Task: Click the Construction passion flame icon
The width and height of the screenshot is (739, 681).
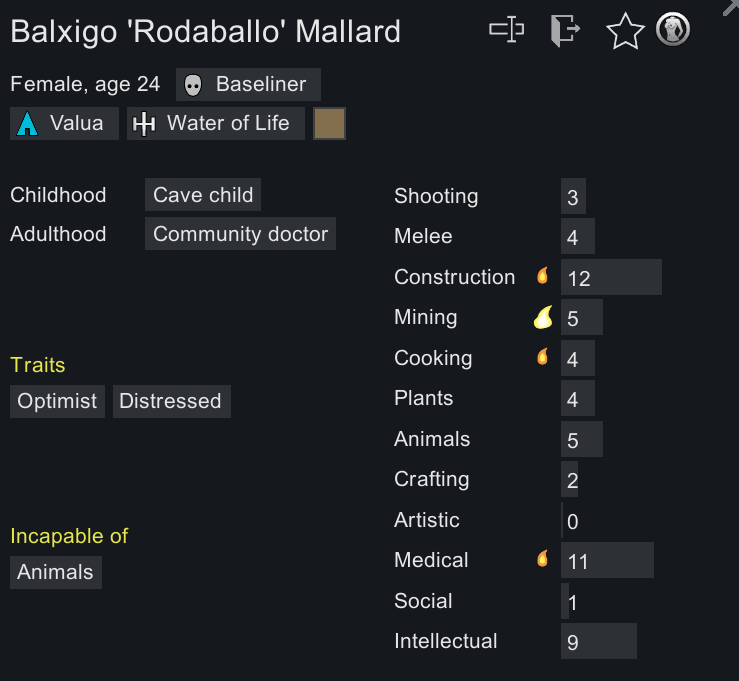Action: pos(543,276)
